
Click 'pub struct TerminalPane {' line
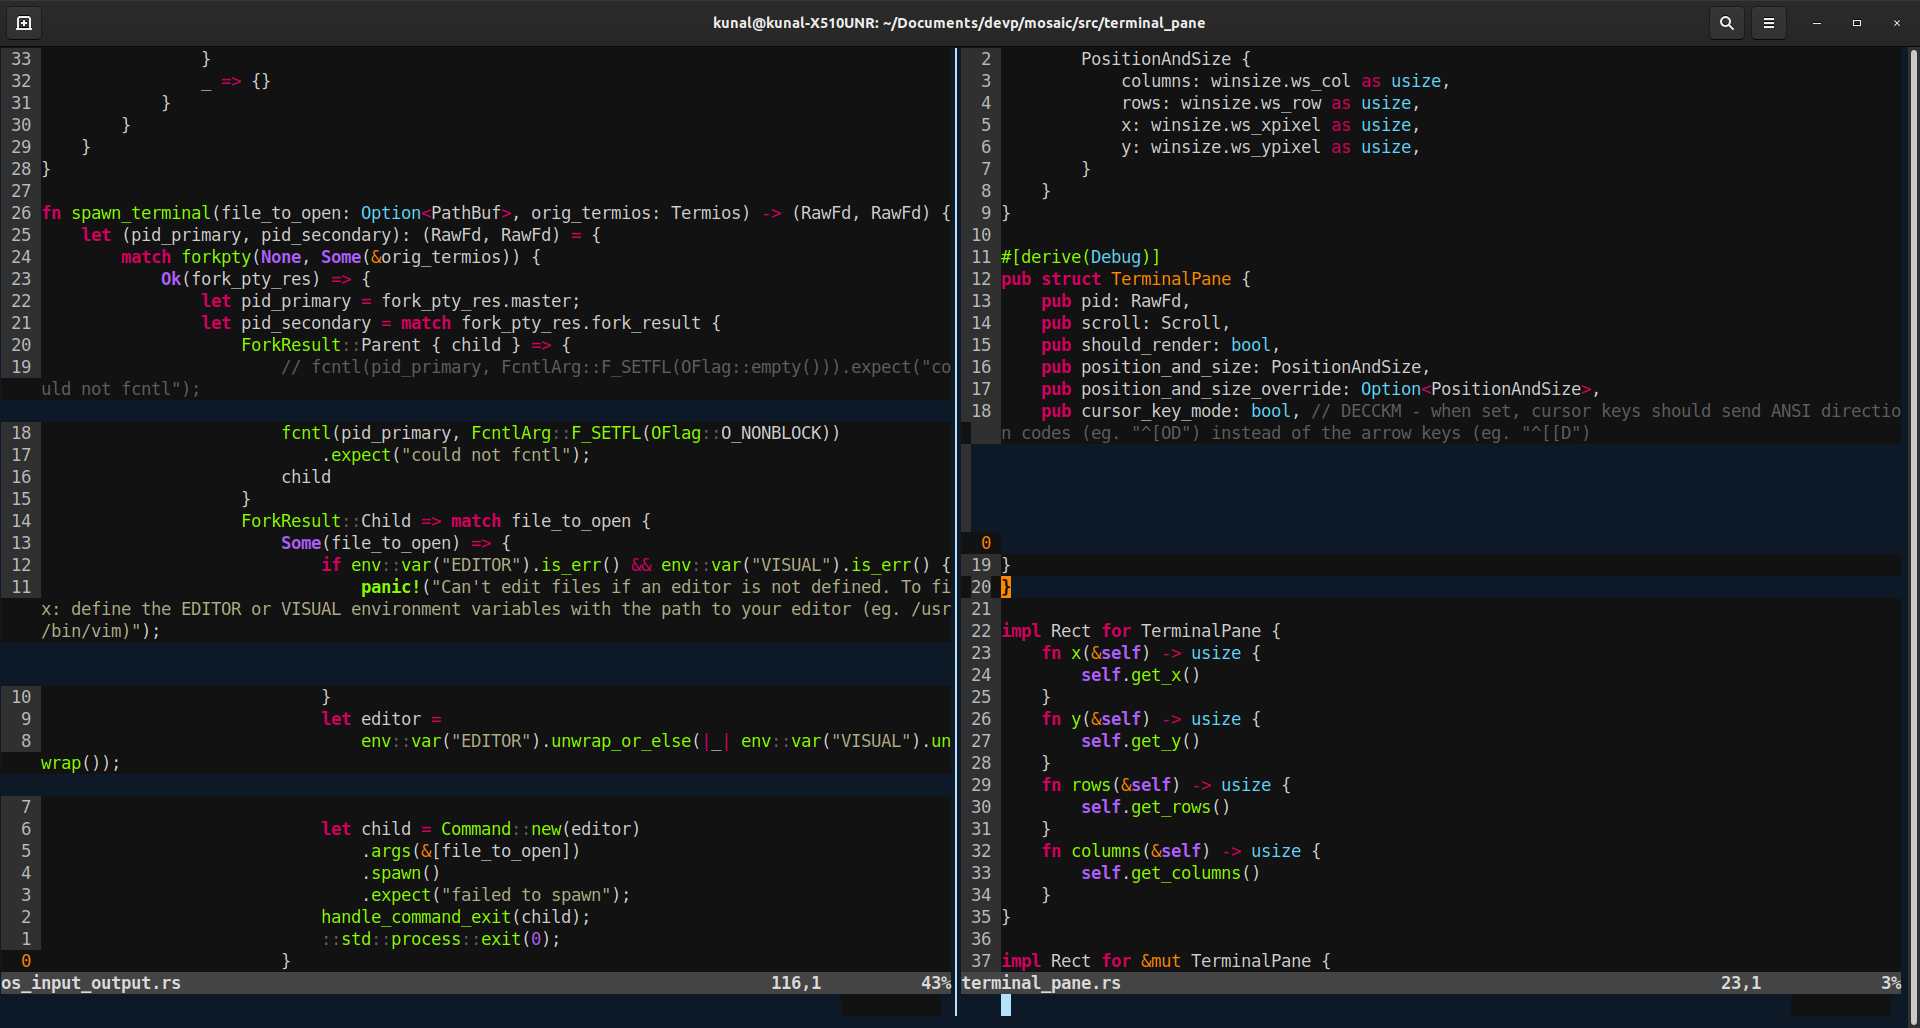pos(1126,279)
